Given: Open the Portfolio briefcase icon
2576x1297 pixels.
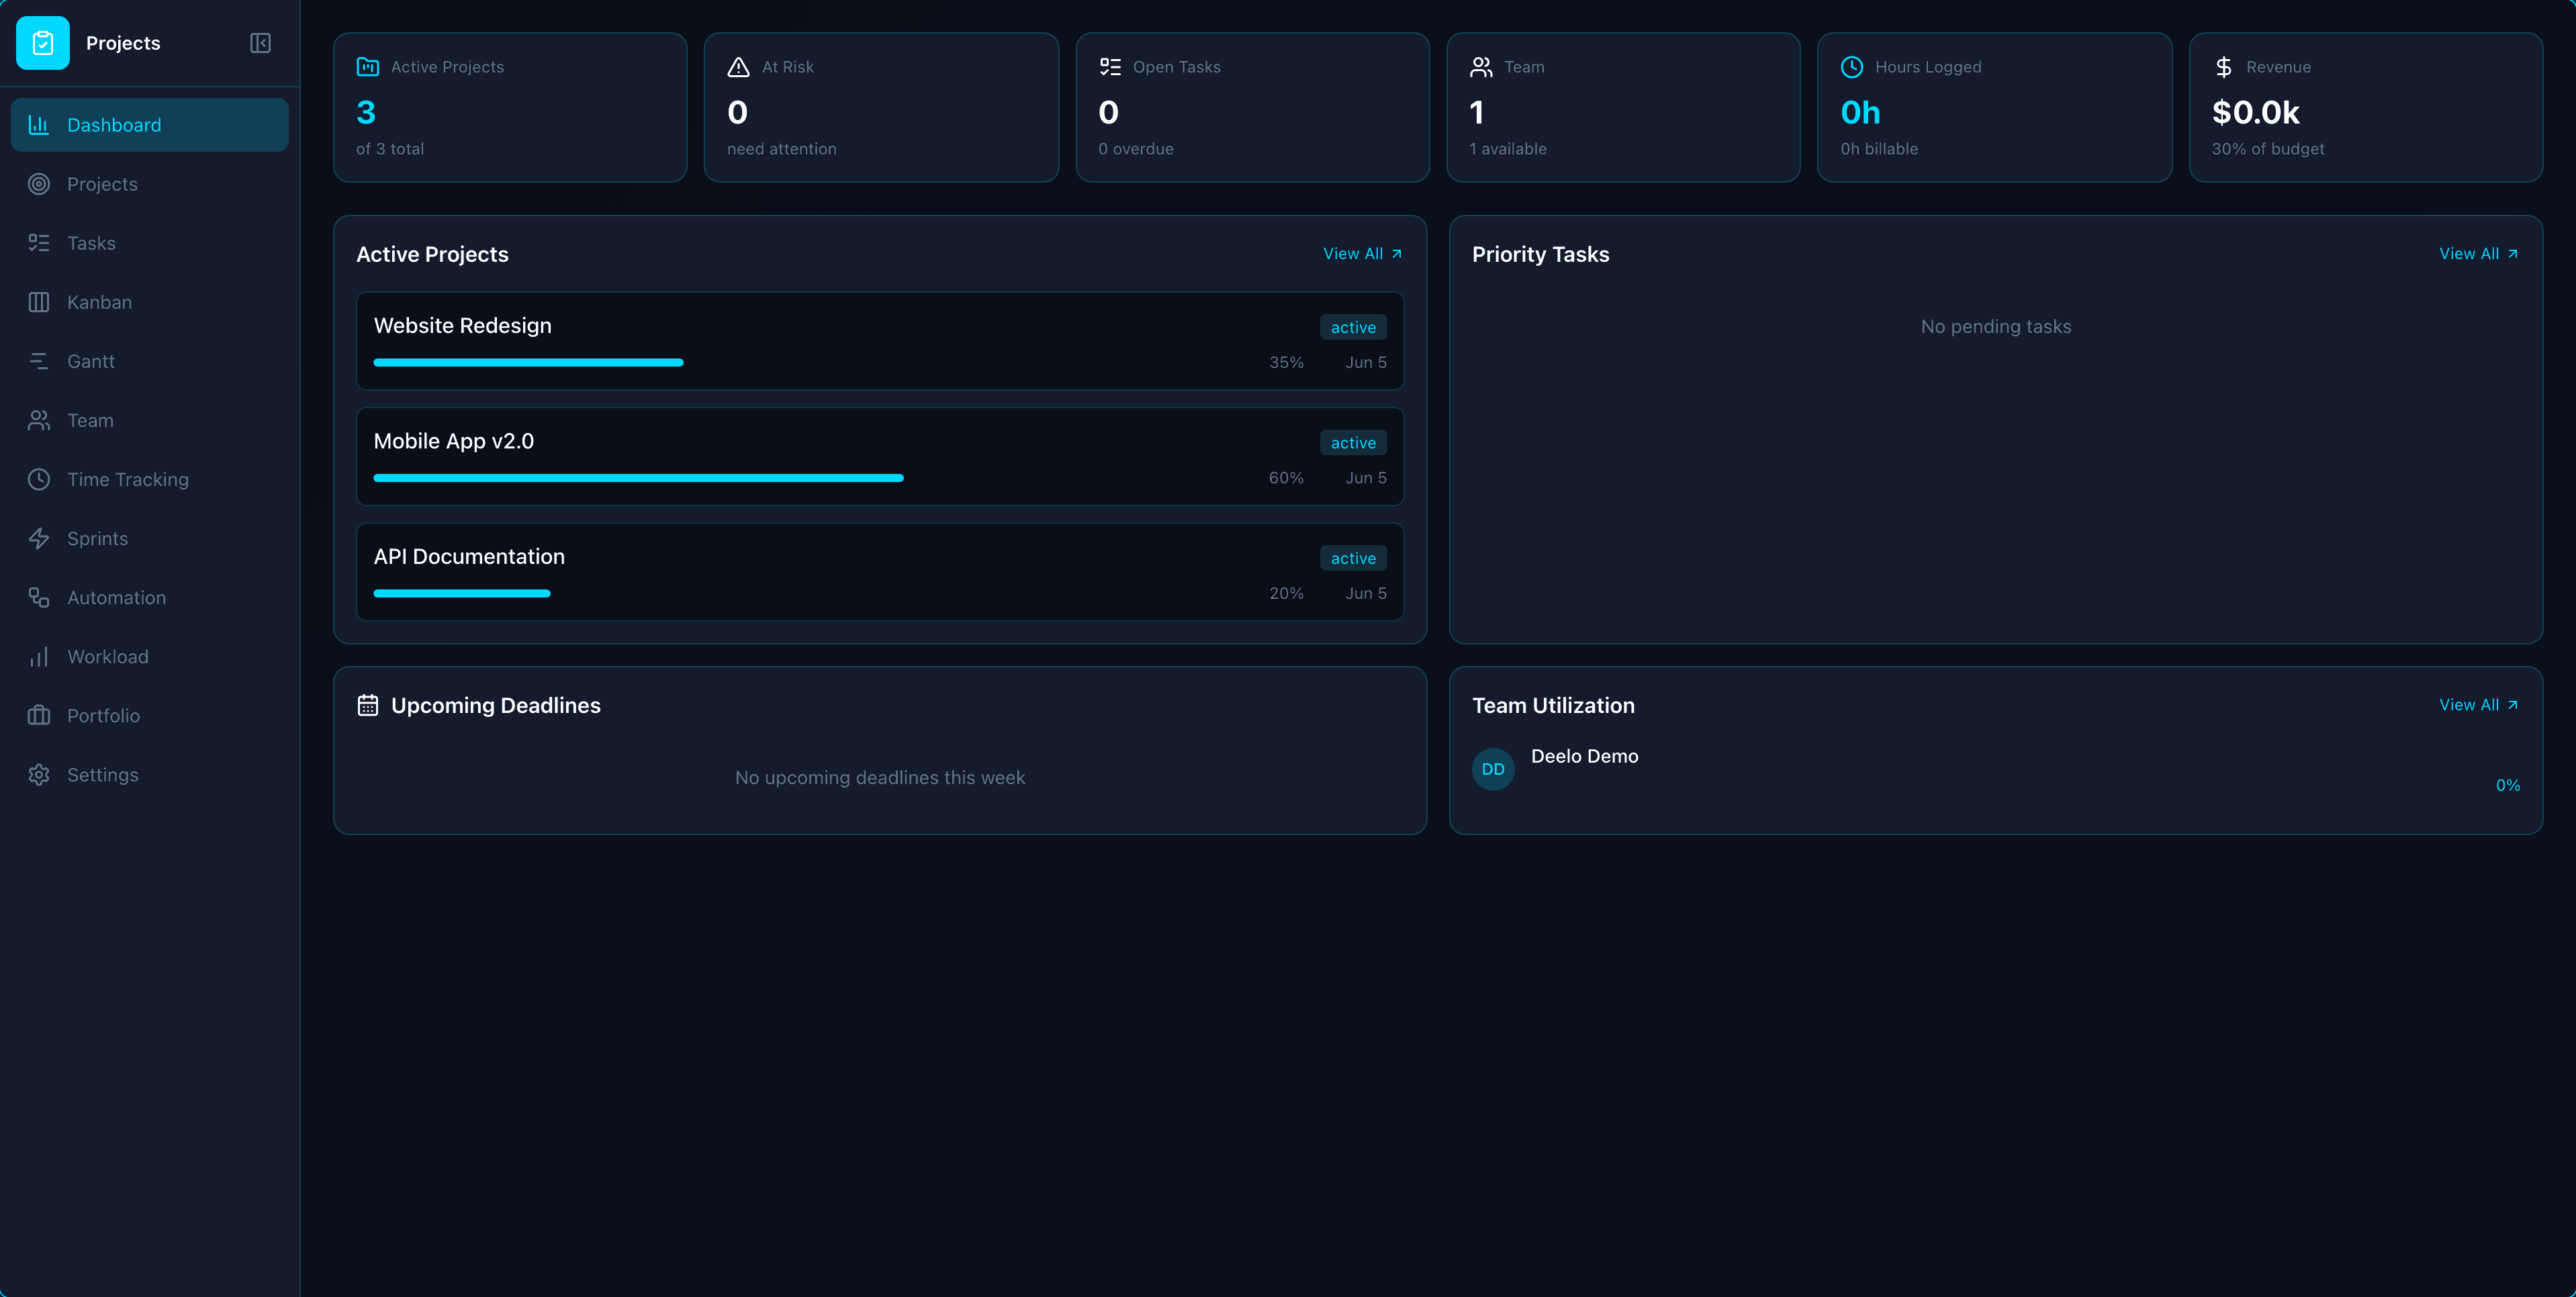Looking at the screenshot, I should coord(39,715).
